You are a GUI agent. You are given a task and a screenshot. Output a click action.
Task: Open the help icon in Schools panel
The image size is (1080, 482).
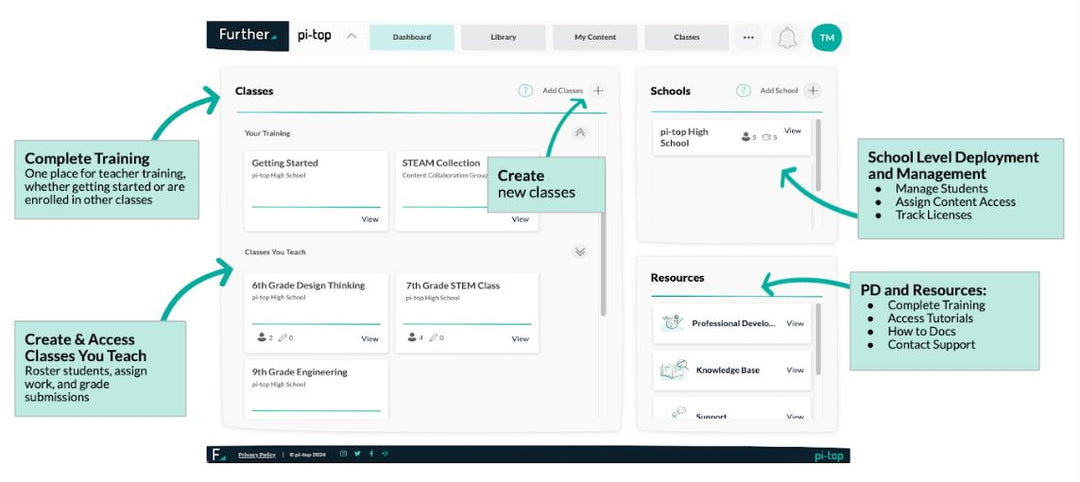(743, 91)
